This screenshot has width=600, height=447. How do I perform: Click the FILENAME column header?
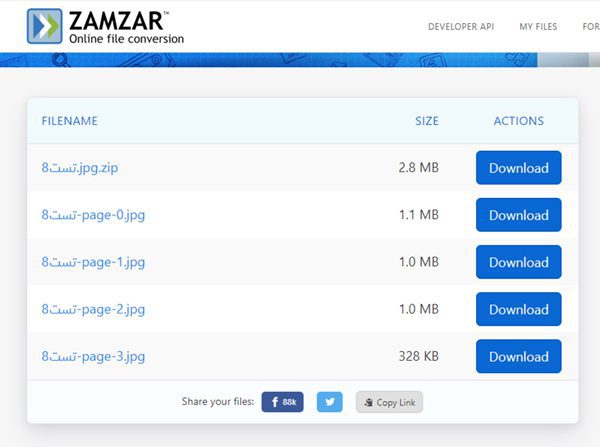[69, 121]
